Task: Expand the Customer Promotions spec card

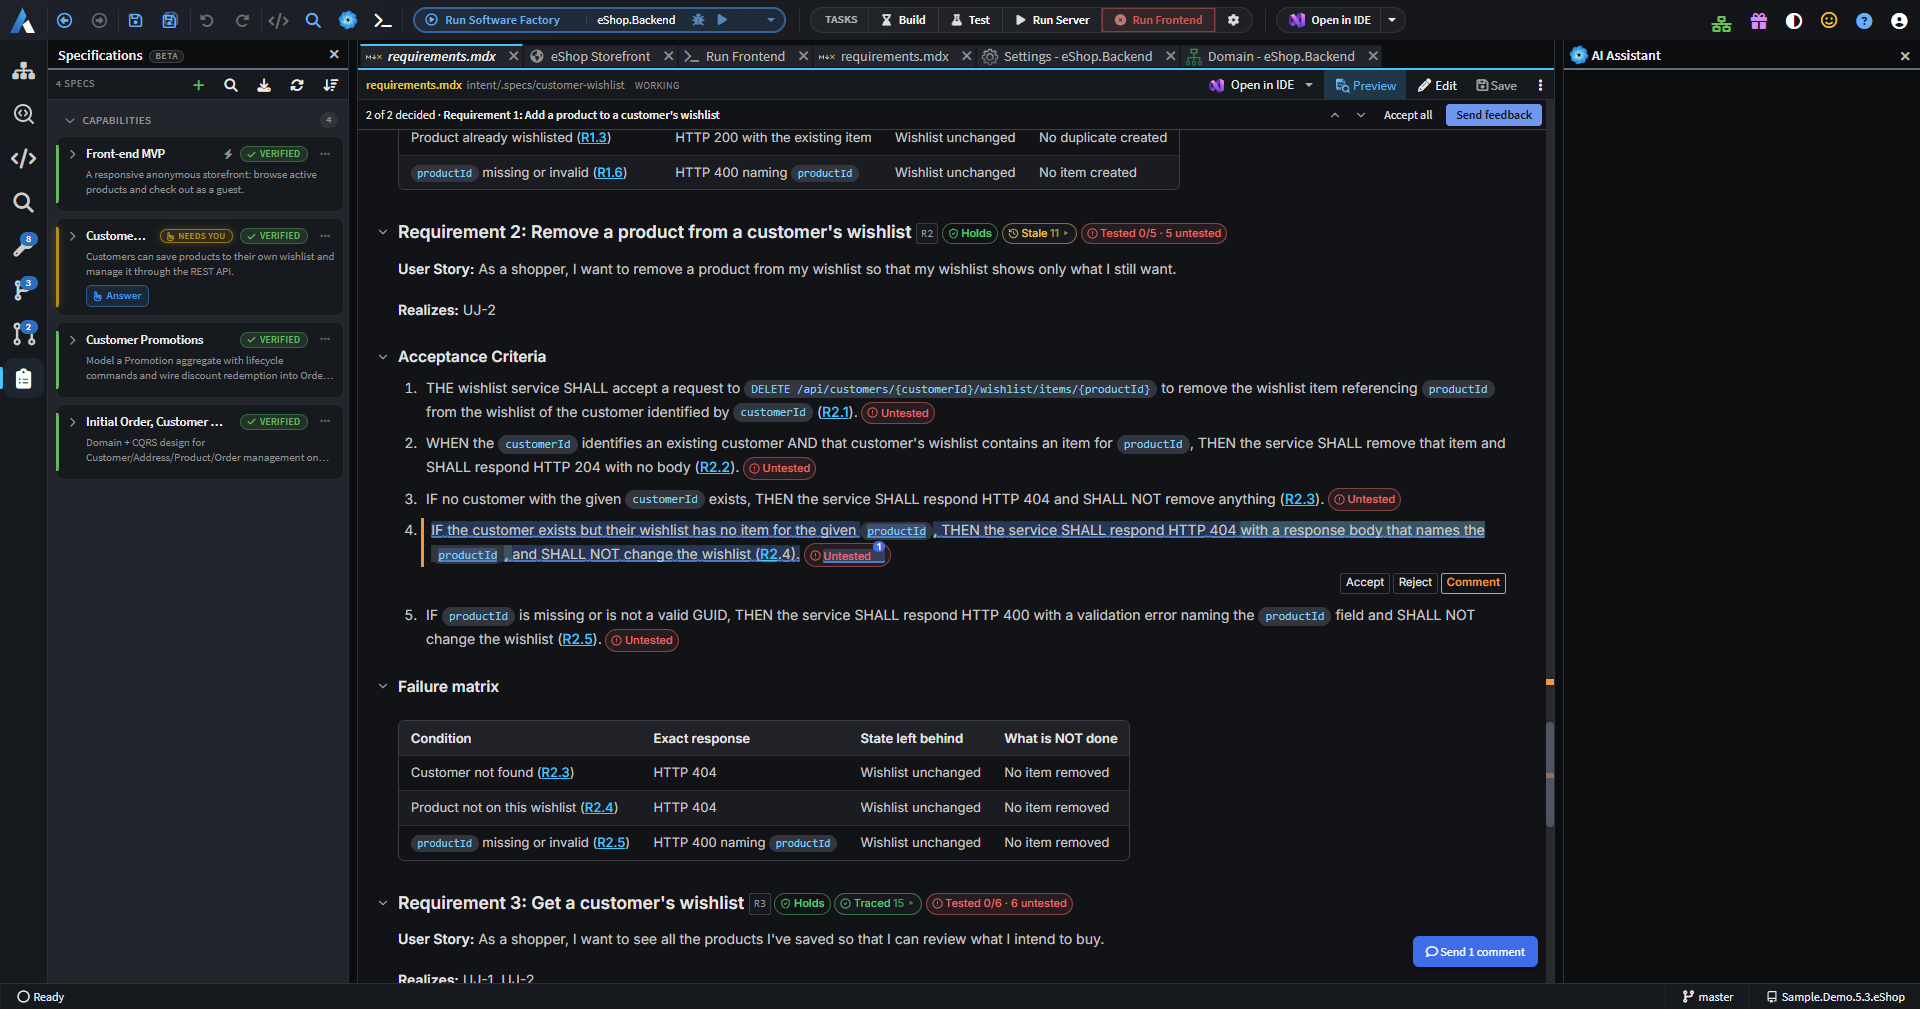Action: (73, 340)
